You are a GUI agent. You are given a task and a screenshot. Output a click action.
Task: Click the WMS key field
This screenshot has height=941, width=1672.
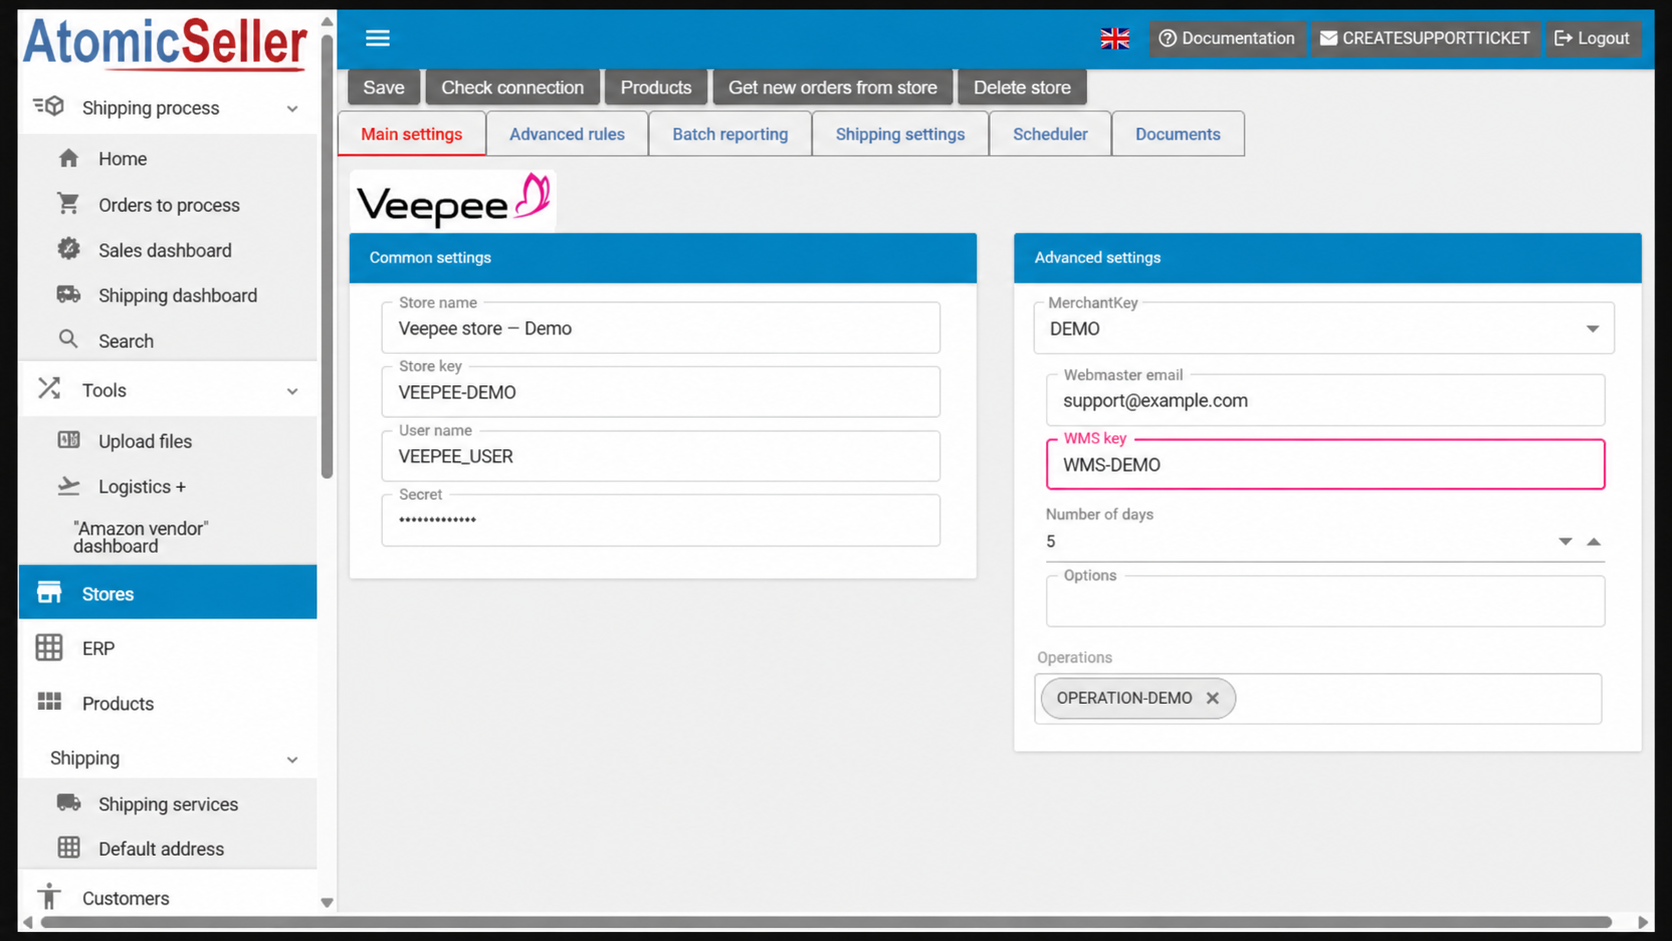(1325, 464)
